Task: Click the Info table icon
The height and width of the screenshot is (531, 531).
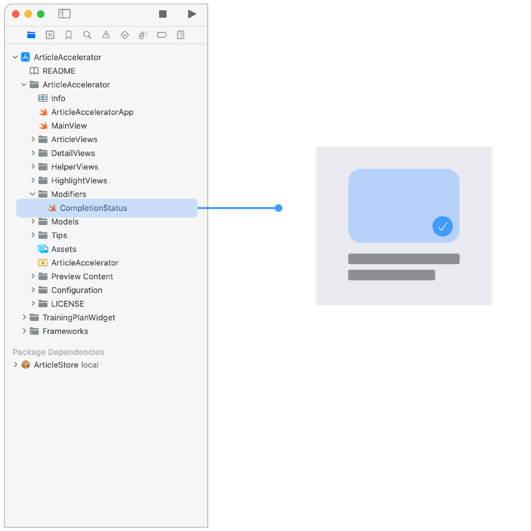Action: pos(43,98)
